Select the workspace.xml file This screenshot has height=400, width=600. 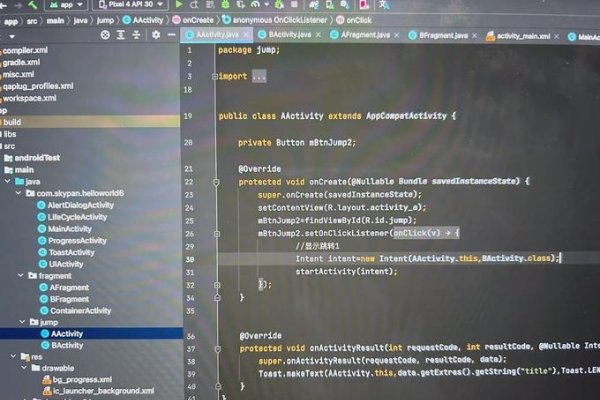pos(29,98)
